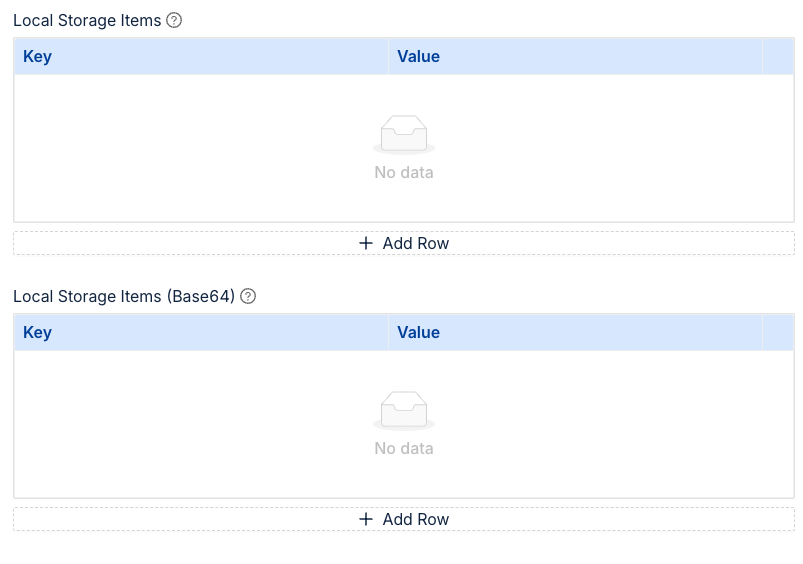Click divider between Key and Value in Base64 table

(x=388, y=333)
